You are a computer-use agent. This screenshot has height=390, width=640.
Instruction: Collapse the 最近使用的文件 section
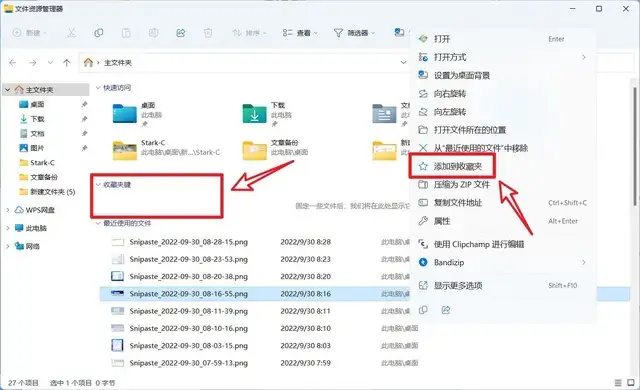click(x=98, y=223)
